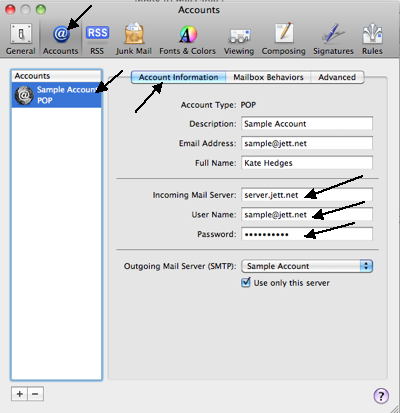The image size is (400, 413).
Task: Open Composing preferences
Action: pos(284,39)
